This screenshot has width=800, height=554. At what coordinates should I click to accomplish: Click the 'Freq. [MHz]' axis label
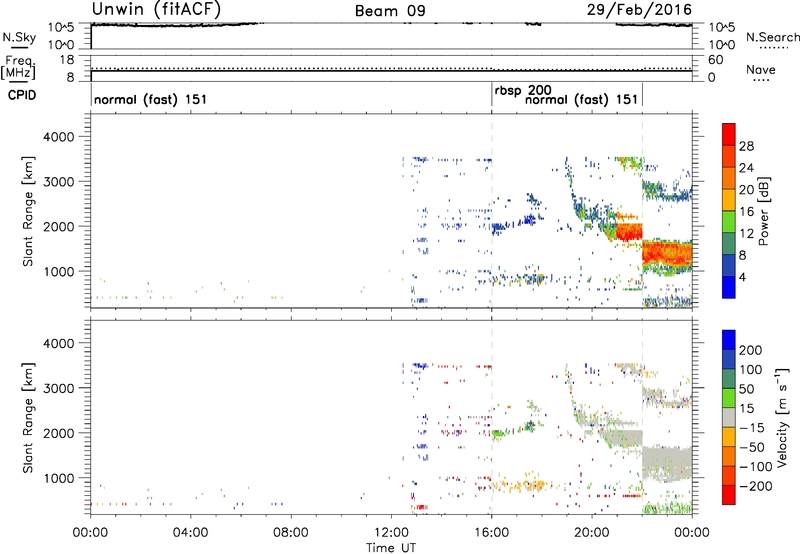click(19, 68)
